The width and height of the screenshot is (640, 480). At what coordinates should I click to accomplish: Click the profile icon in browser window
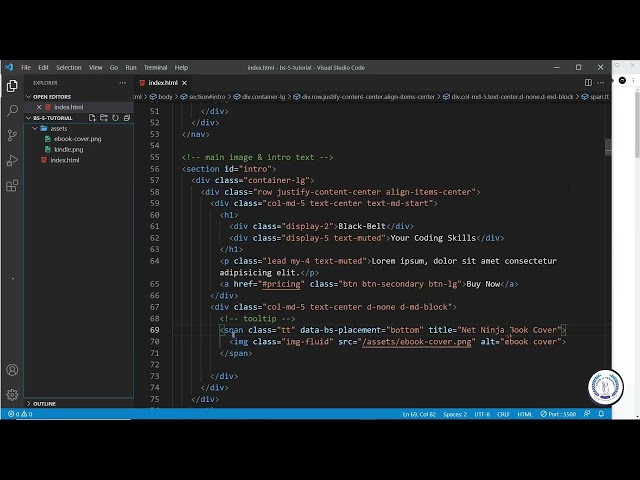pos(622,80)
